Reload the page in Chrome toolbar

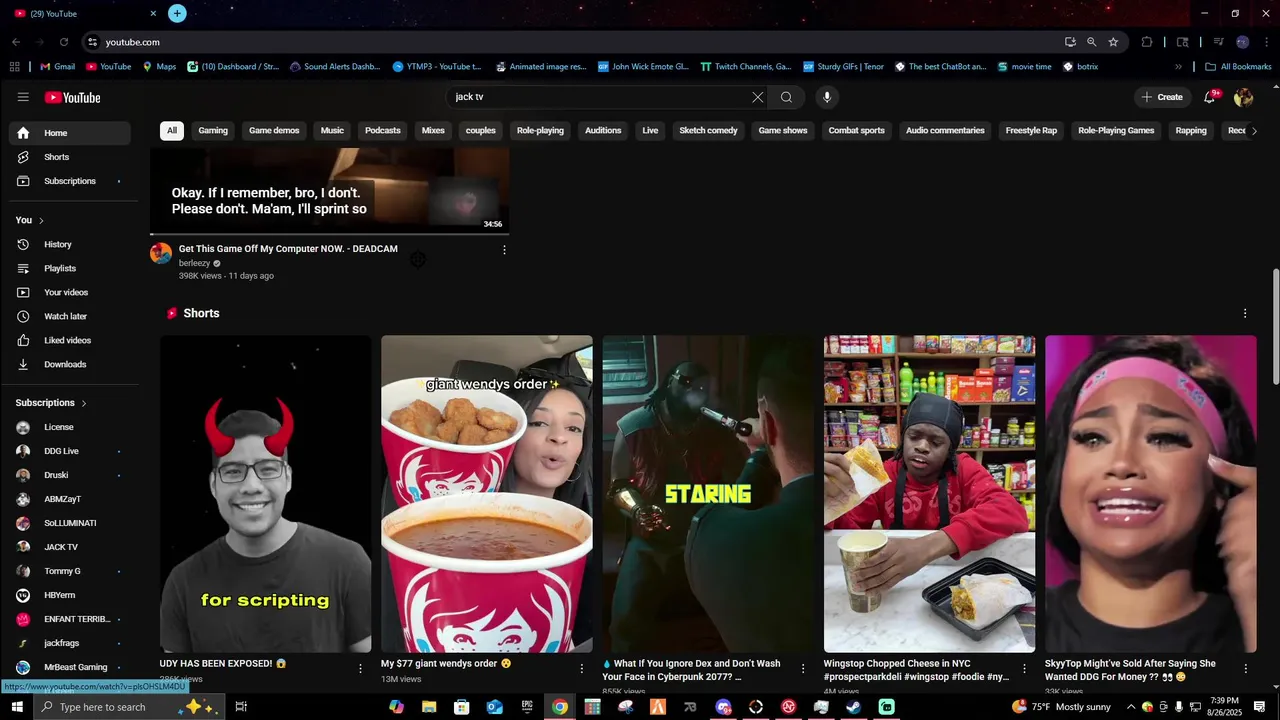click(64, 42)
